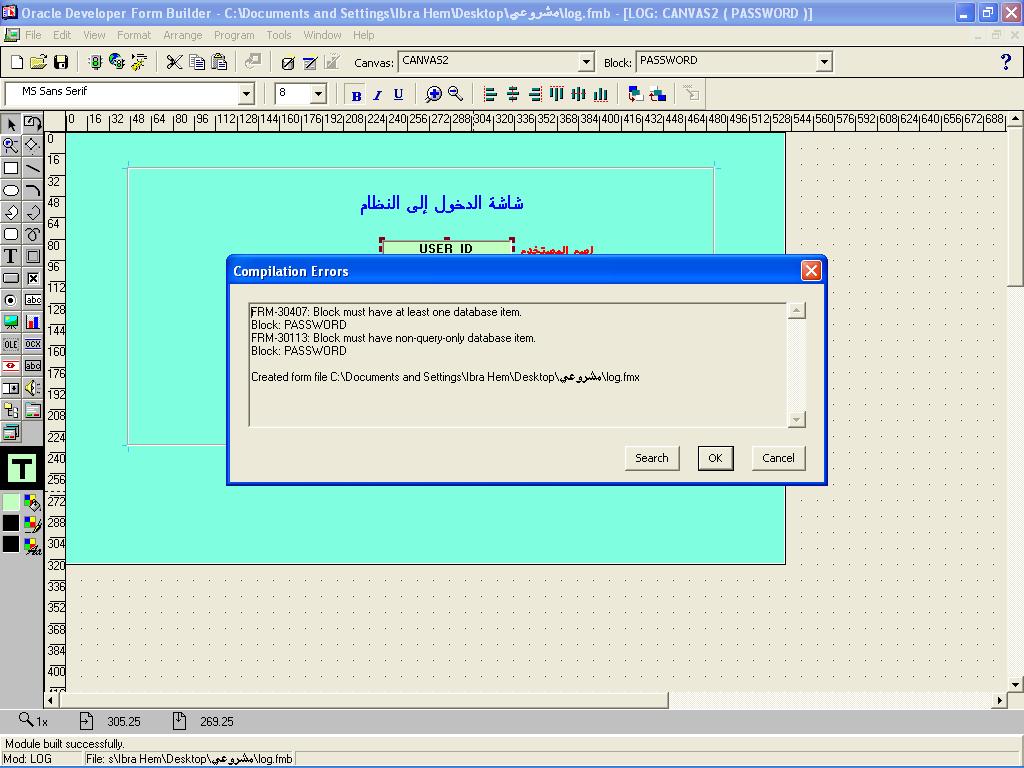The image size is (1024, 768).
Task: Click the Cut scissors icon
Action: pyautogui.click(x=174, y=62)
